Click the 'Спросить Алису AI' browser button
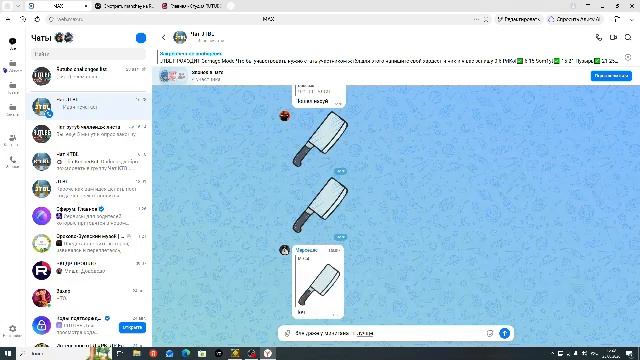This screenshot has height=360, width=640. pos(575,19)
